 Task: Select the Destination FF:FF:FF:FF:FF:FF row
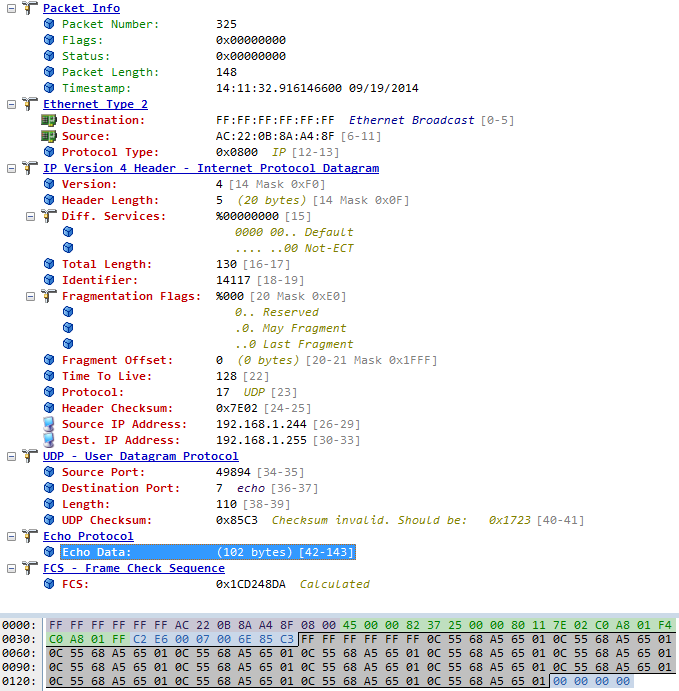288,120
